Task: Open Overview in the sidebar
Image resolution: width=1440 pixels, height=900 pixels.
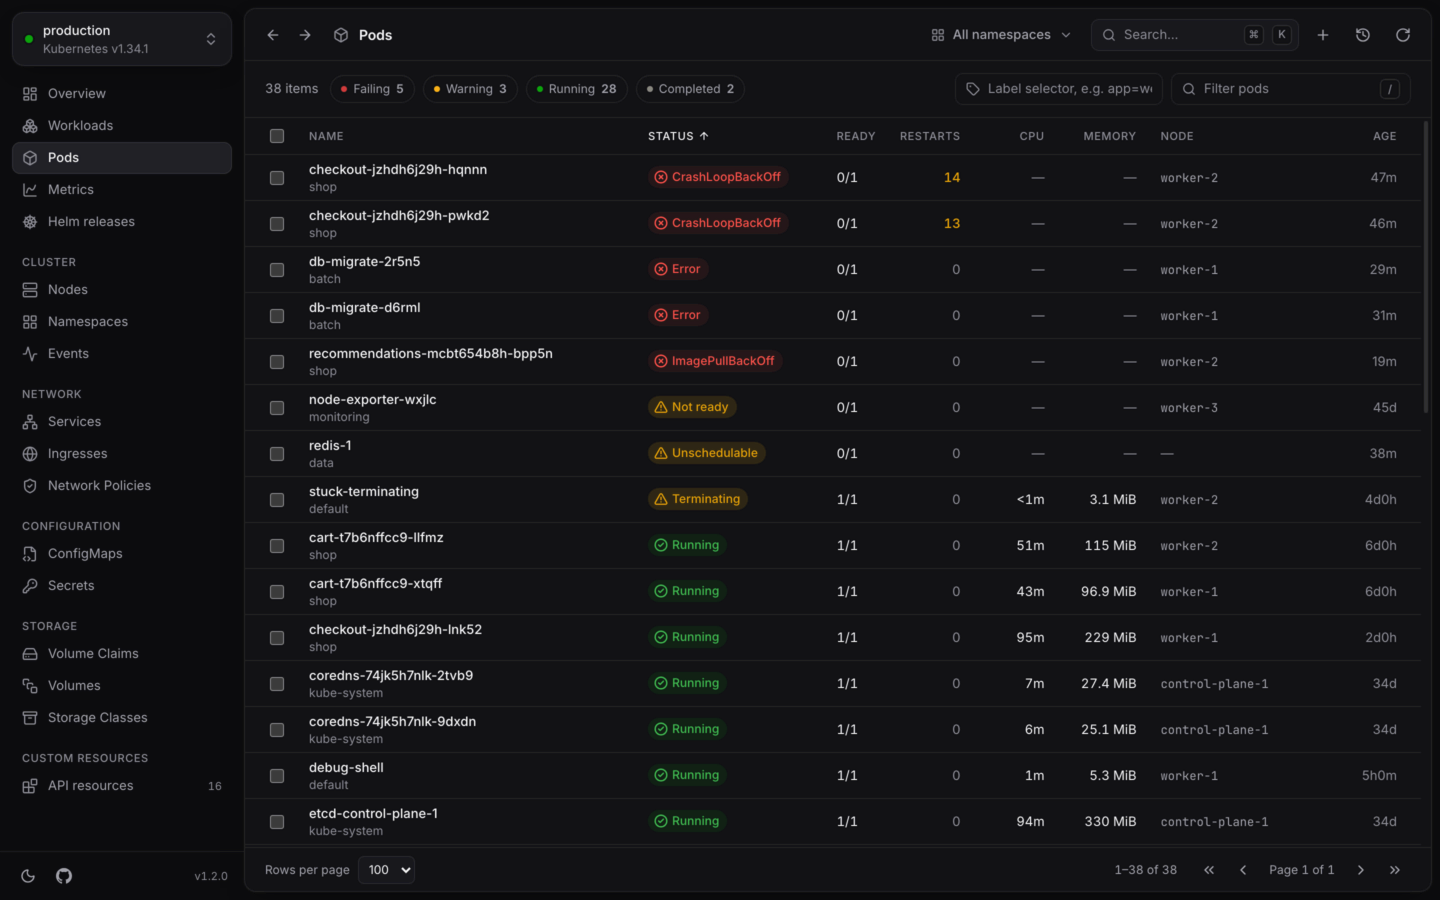Action: pos(122,94)
